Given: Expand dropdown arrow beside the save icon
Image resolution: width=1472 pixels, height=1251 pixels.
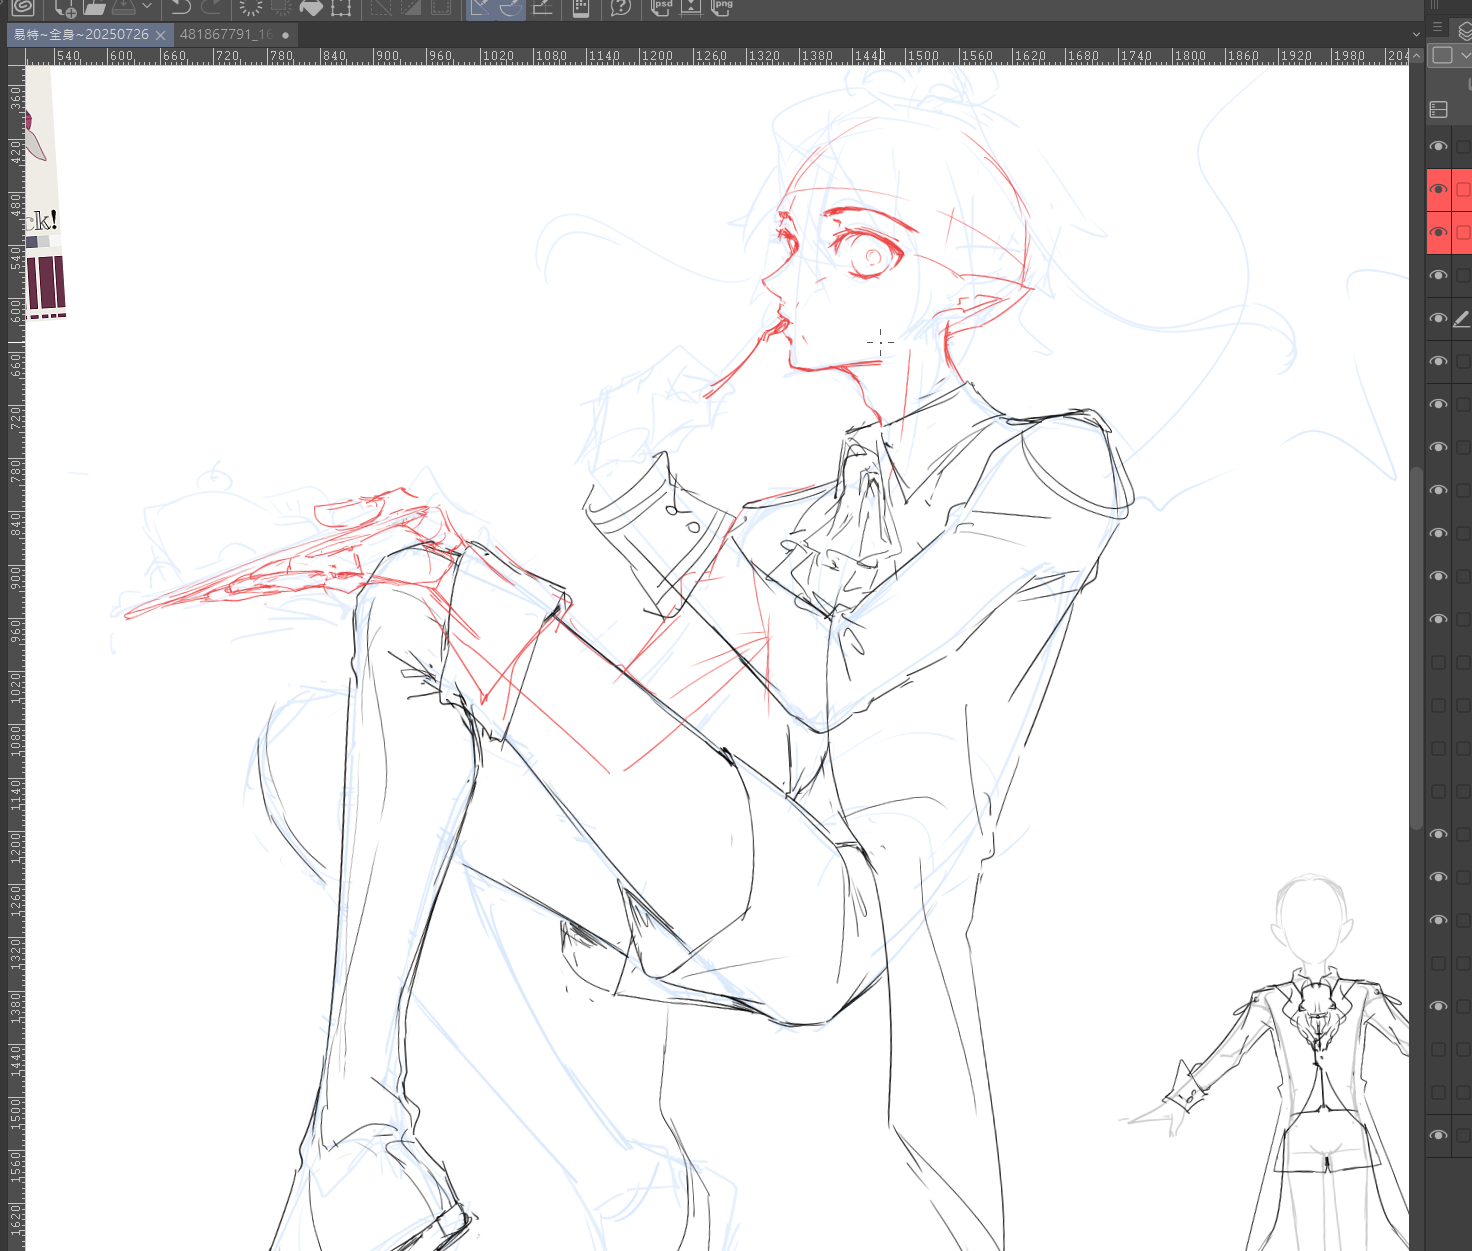Looking at the screenshot, I should click(147, 7).
